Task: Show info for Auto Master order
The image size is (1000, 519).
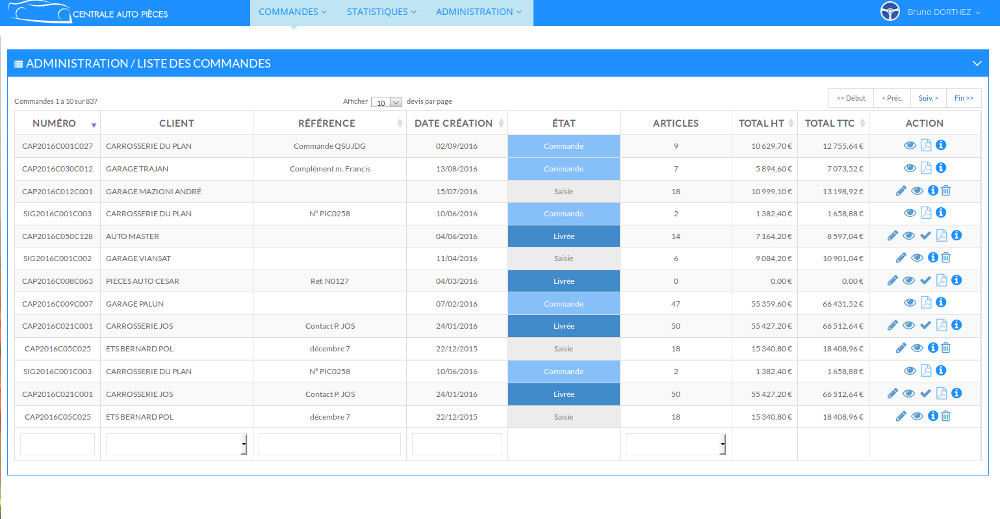Action: click(957, 235)
